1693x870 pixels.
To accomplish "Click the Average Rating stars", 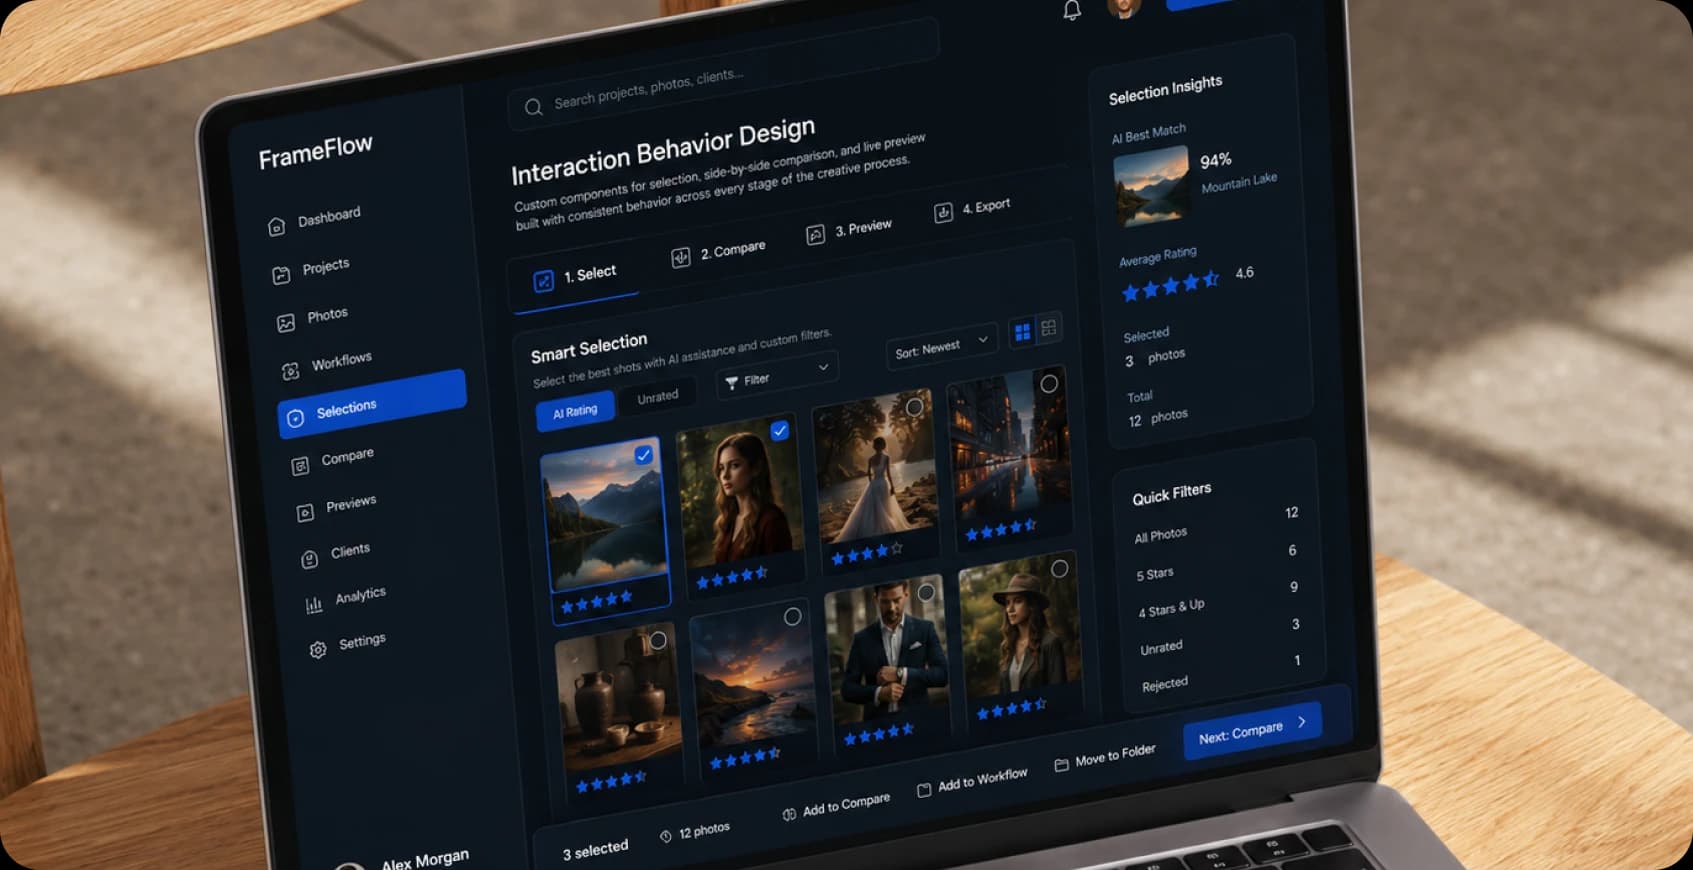I will [x=1170, y=286].
